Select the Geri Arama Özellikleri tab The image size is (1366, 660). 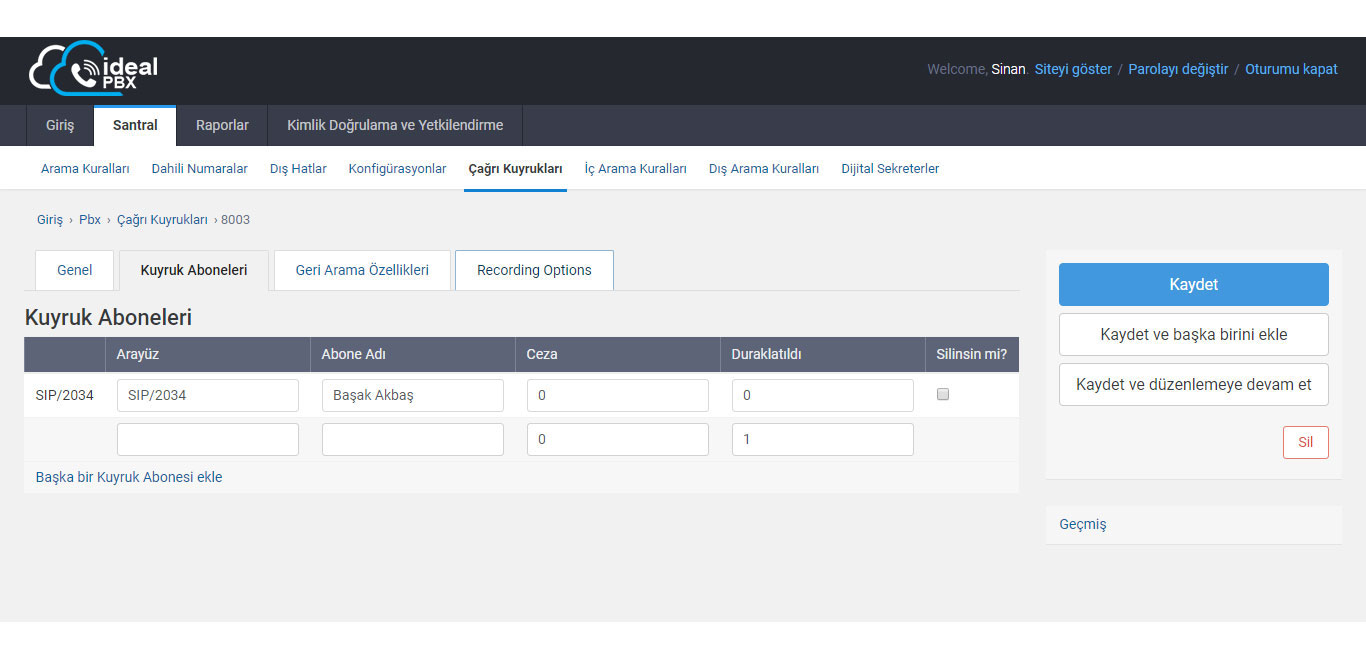point(362,270)
